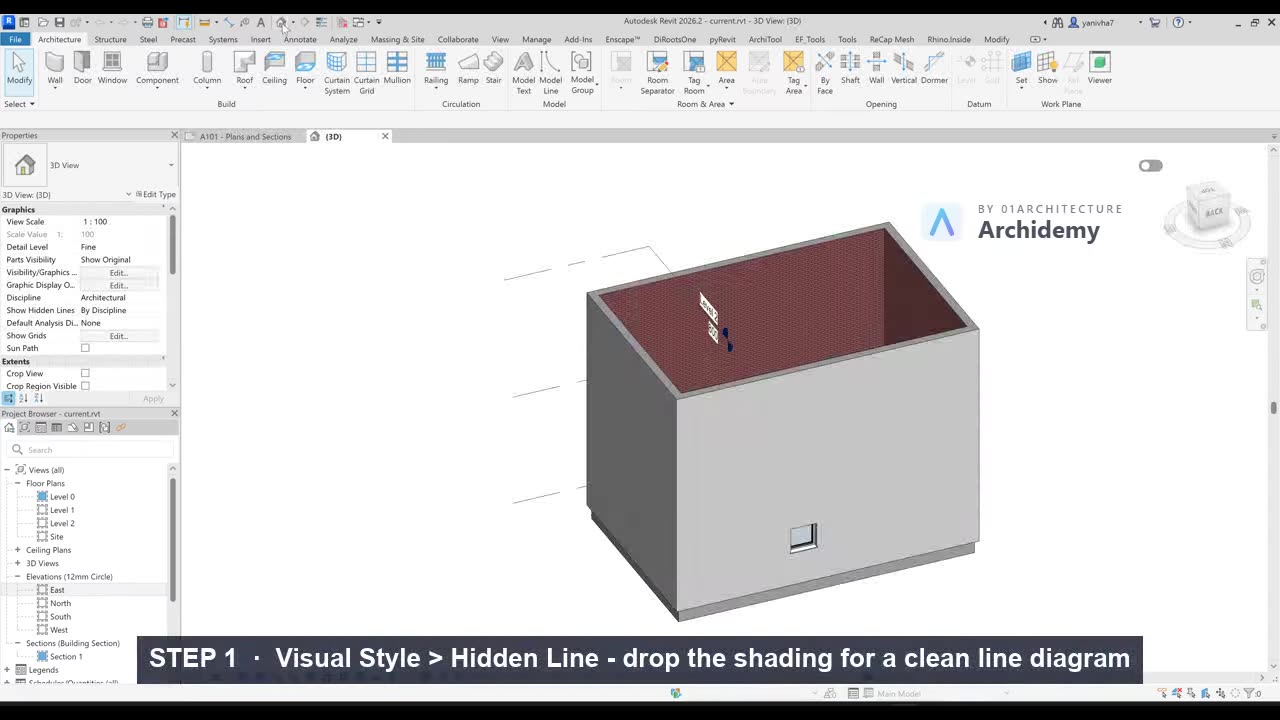Click Edit button for Visibility/Graphics
The image size is (1280, 720).
pos(118,273)
